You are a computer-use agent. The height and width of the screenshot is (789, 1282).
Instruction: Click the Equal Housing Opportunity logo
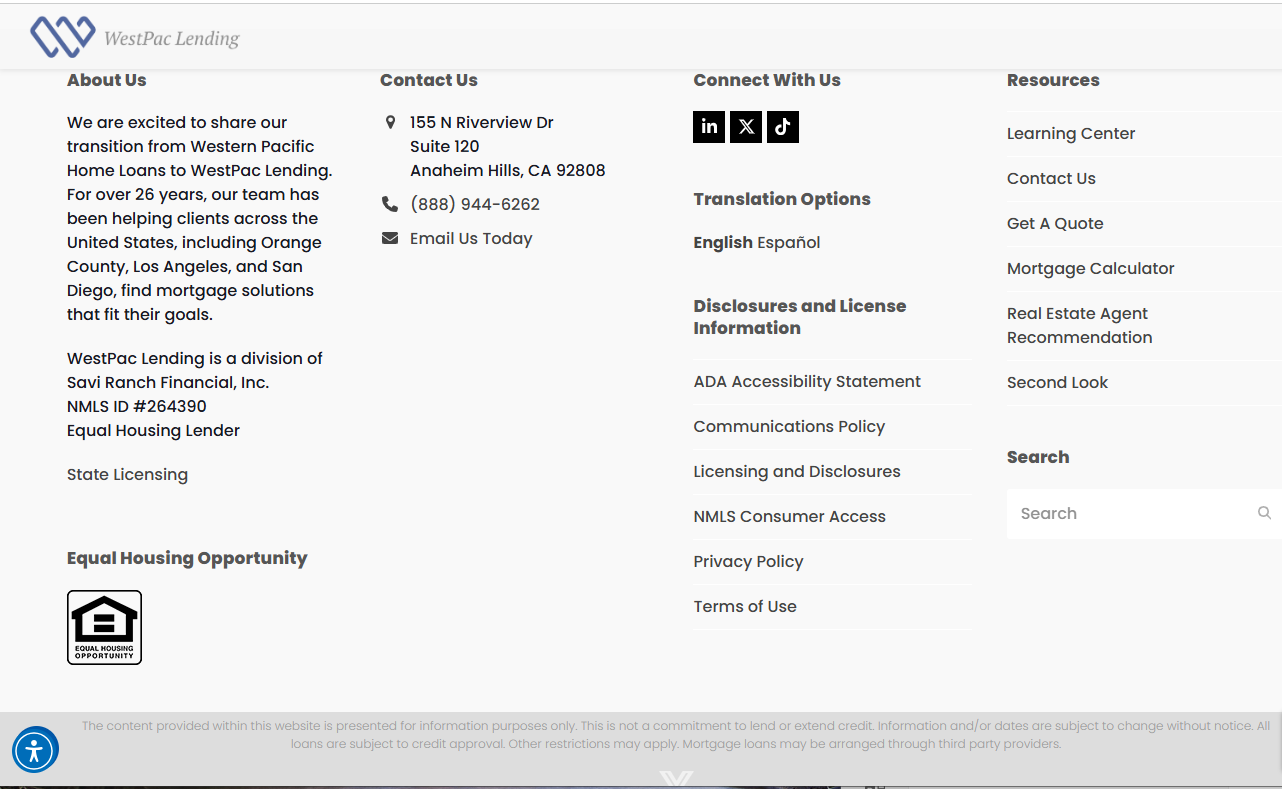(104, 627)
